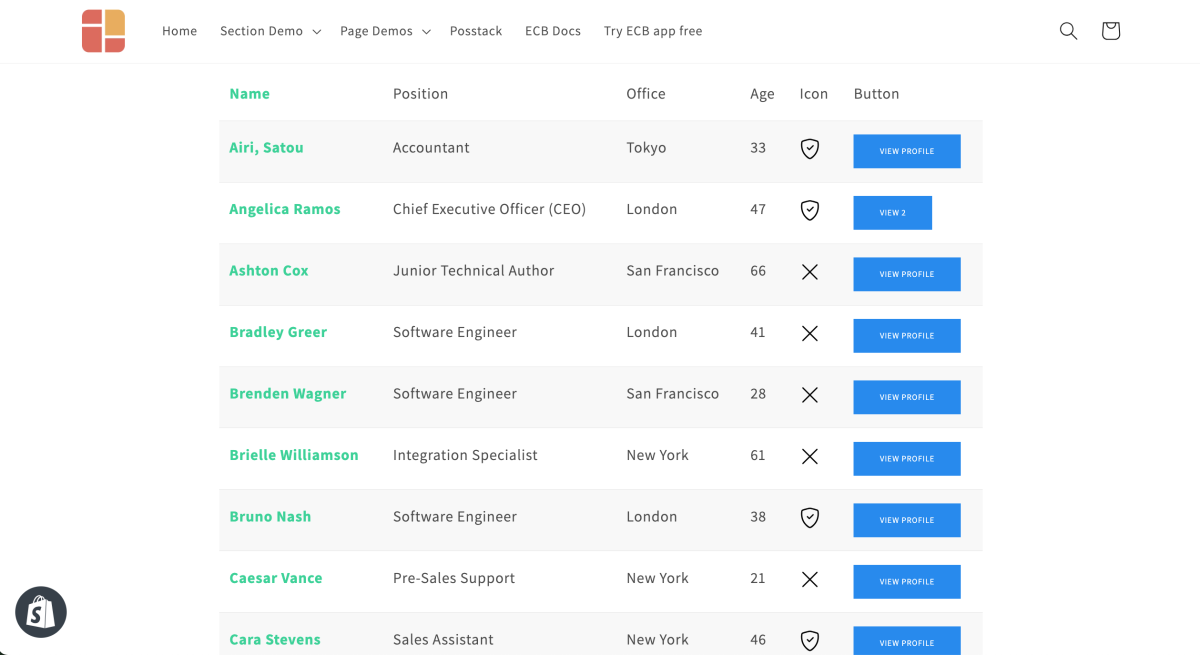Open the ECB Docs menu item
1200x655 pixels.
[552, 31]
